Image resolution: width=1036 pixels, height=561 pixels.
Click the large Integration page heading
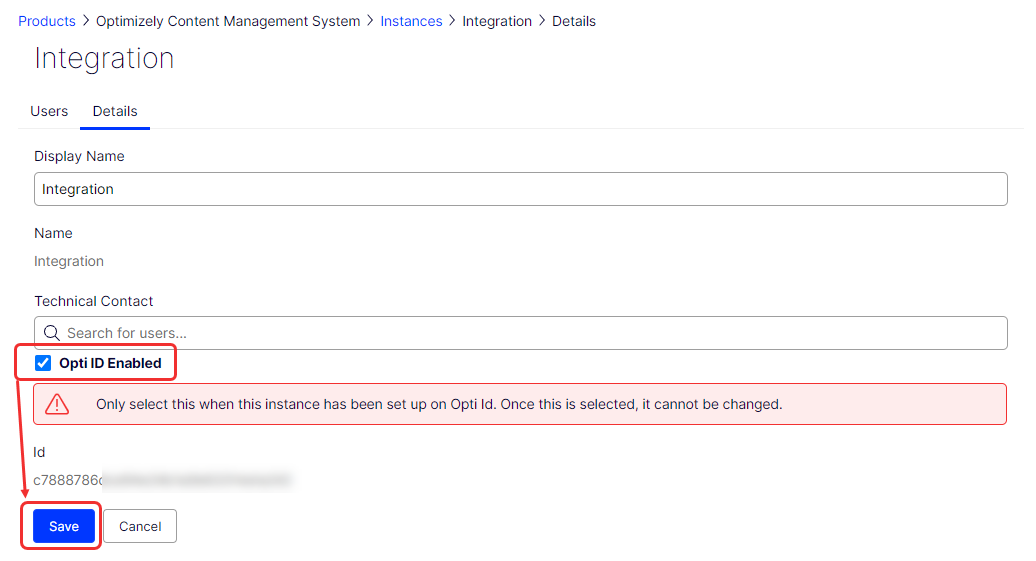104,59
